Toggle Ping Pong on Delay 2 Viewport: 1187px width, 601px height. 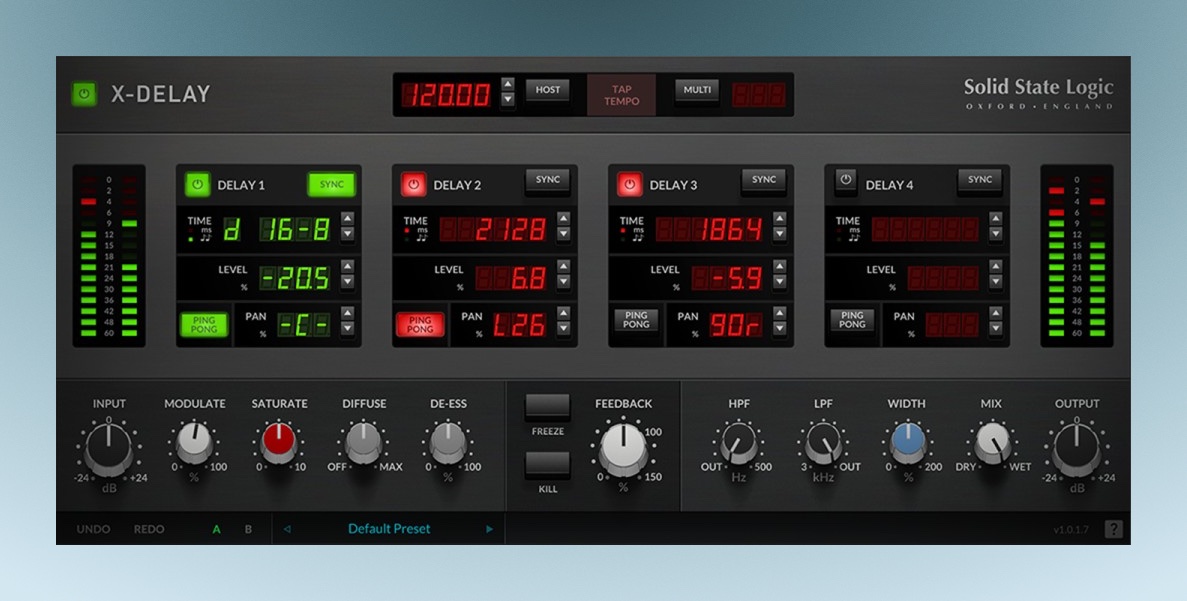point(420,325)
